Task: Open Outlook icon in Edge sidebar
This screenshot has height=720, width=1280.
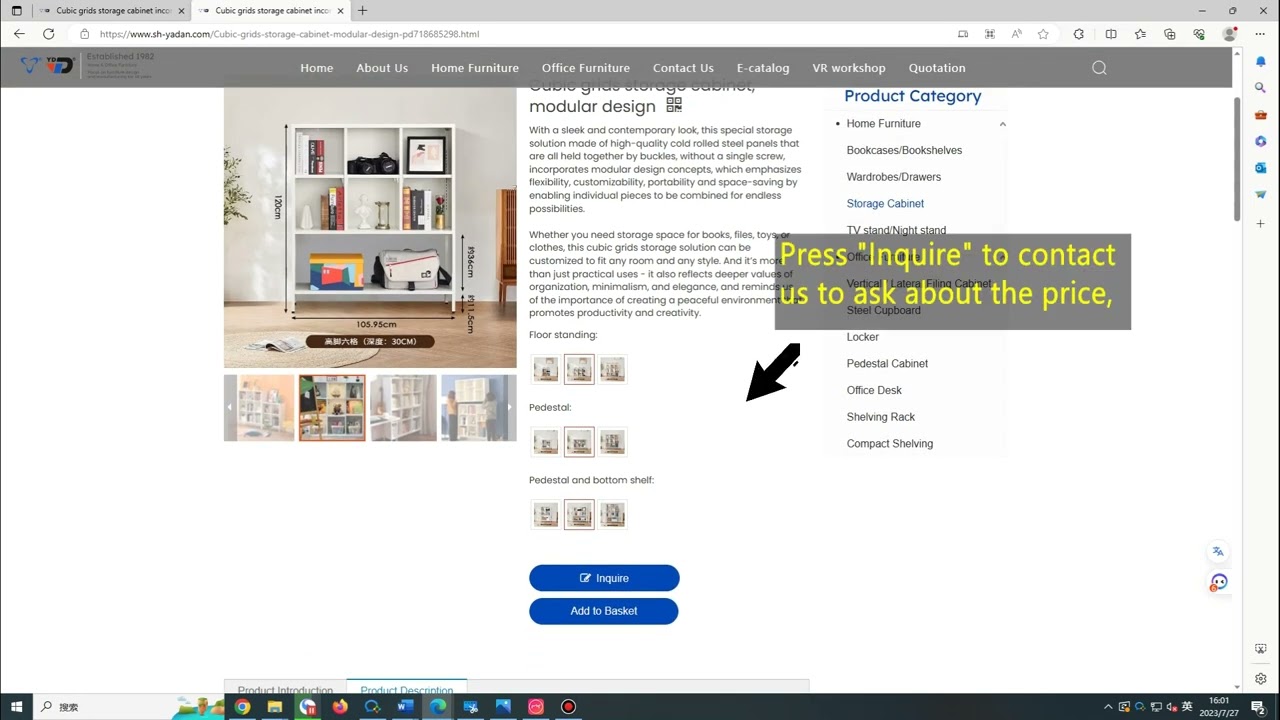Action: pos(1261,168)
